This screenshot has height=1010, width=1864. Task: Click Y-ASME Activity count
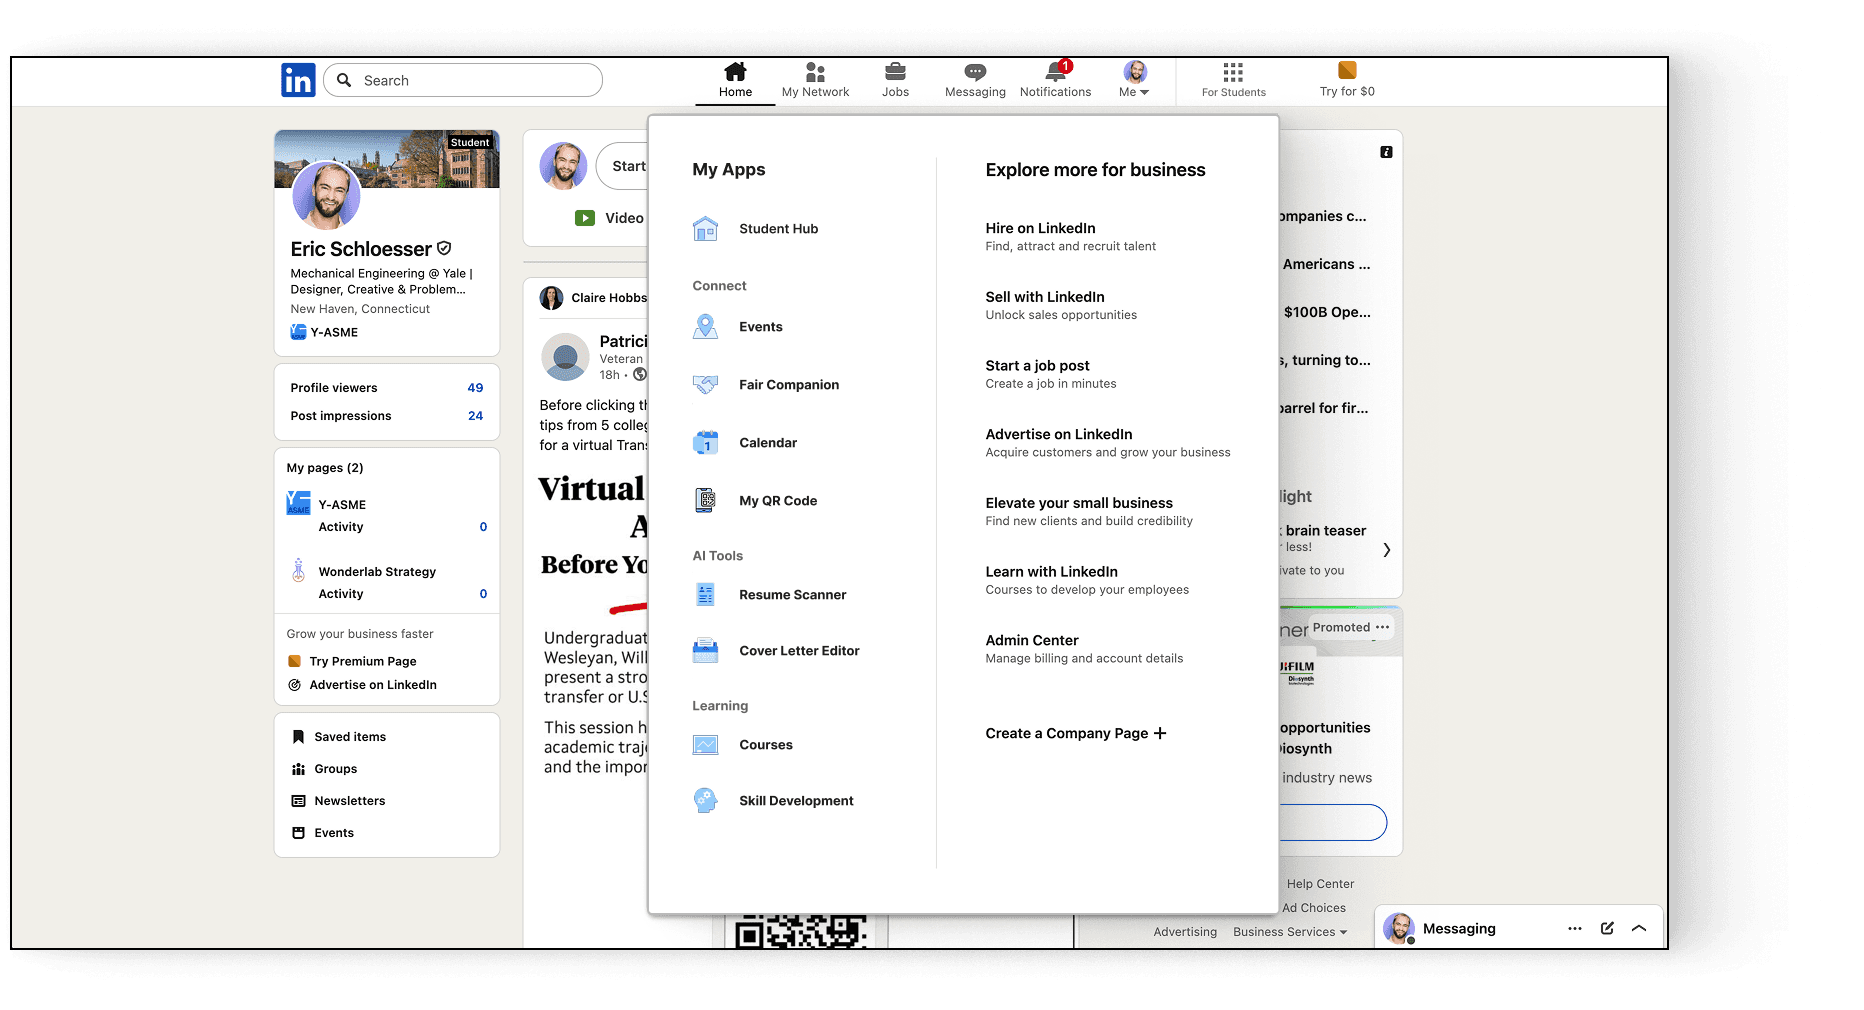(483, 527)
